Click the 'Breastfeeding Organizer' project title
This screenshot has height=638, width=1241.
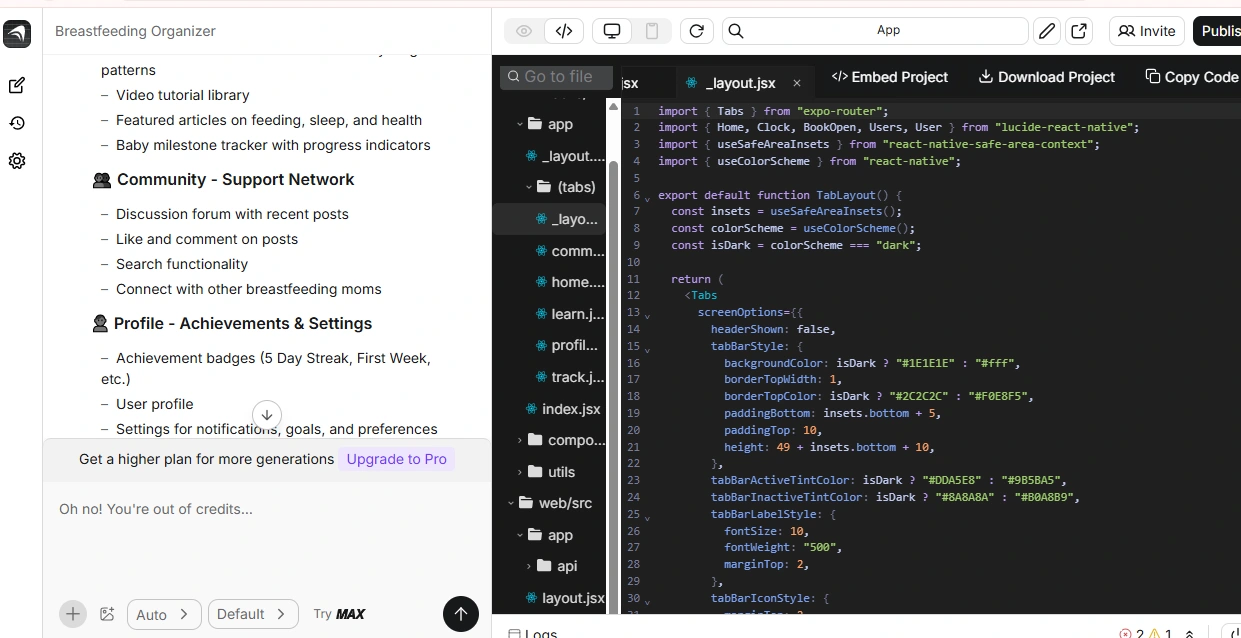(135, 31)
